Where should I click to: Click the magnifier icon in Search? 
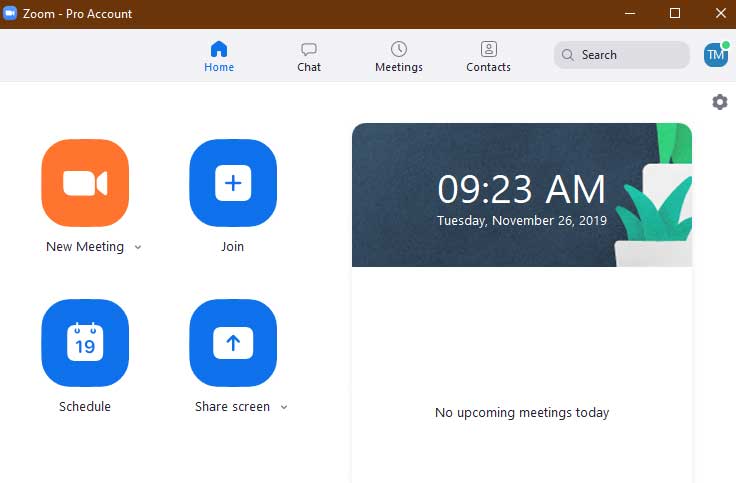coord(567,55)
